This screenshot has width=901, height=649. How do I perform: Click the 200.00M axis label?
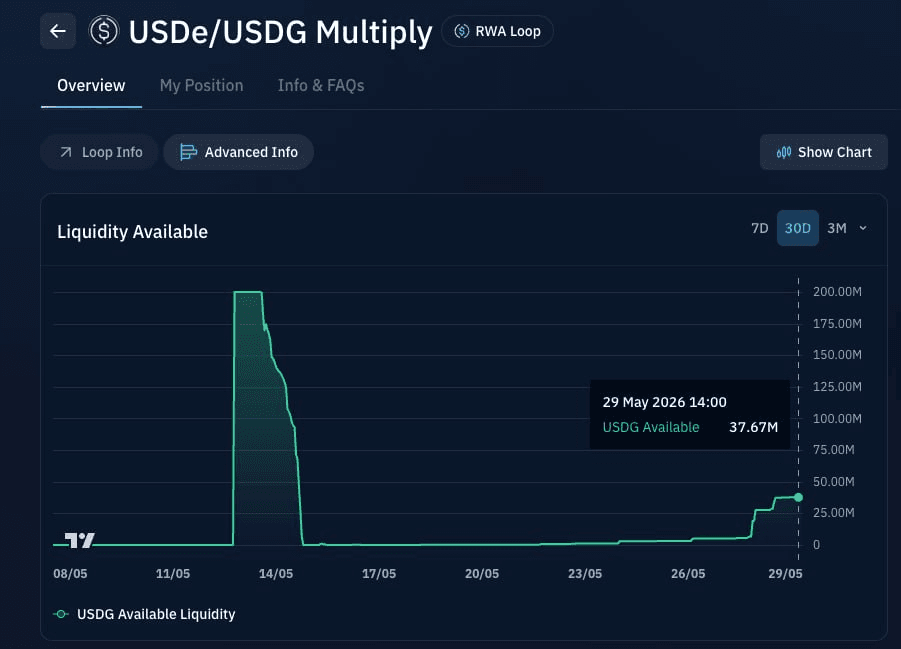[x=837, y=291]
